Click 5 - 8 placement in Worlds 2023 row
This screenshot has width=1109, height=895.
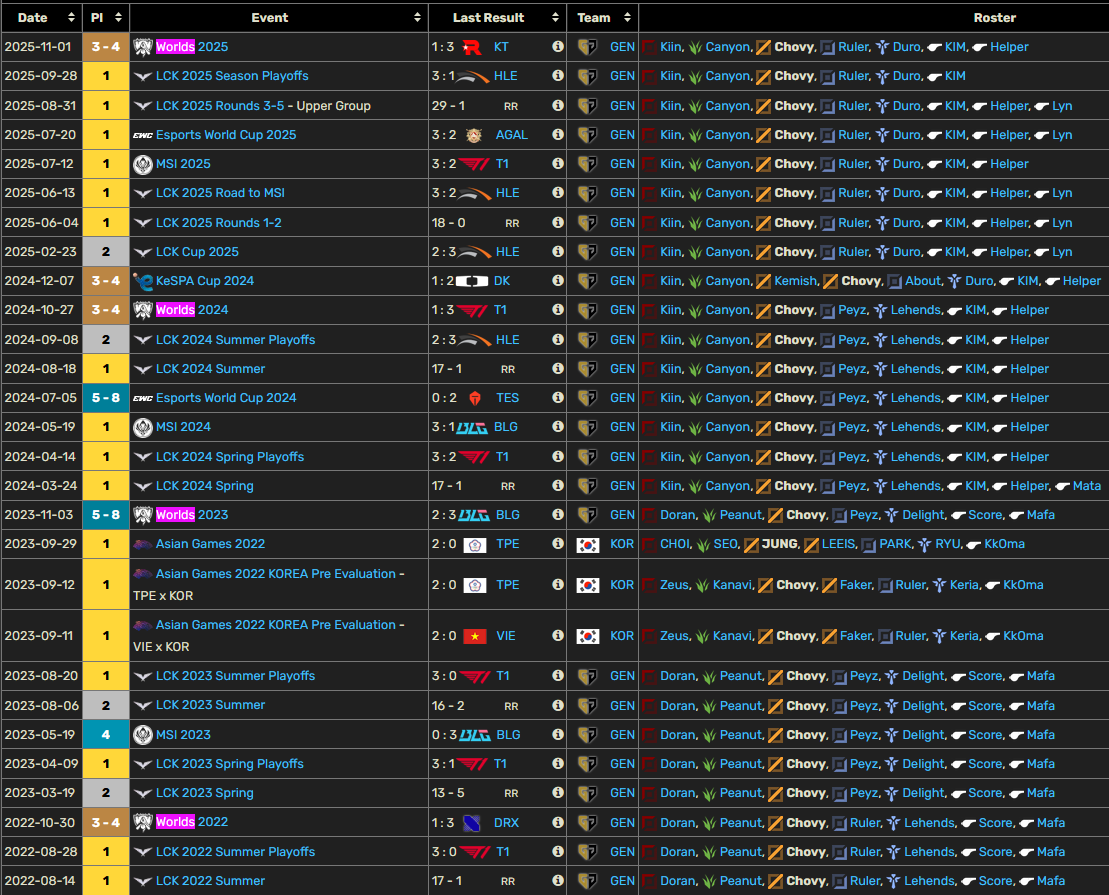point(106,515)
